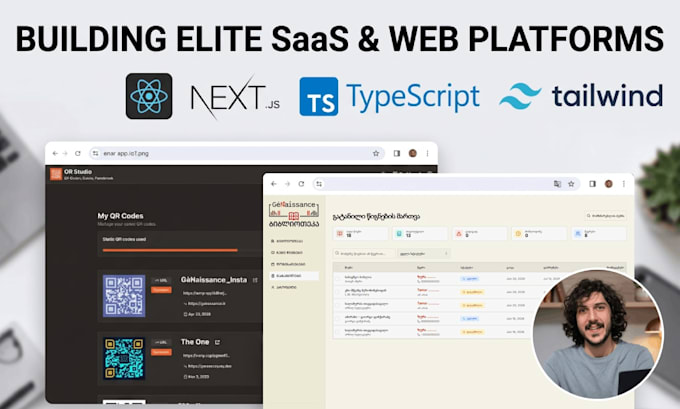The height and width of the screenshot is (409, 680).
Task: Click URL type badge on GàNaissance_Insta card
Action: click(161, 280)
